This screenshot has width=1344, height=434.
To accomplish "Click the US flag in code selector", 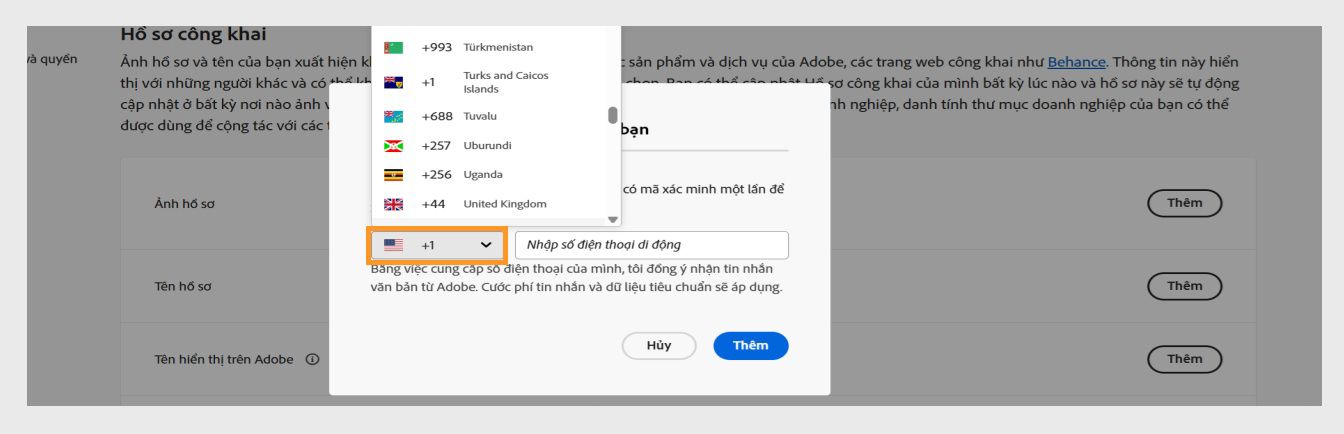I will click(x=394, y=245).
